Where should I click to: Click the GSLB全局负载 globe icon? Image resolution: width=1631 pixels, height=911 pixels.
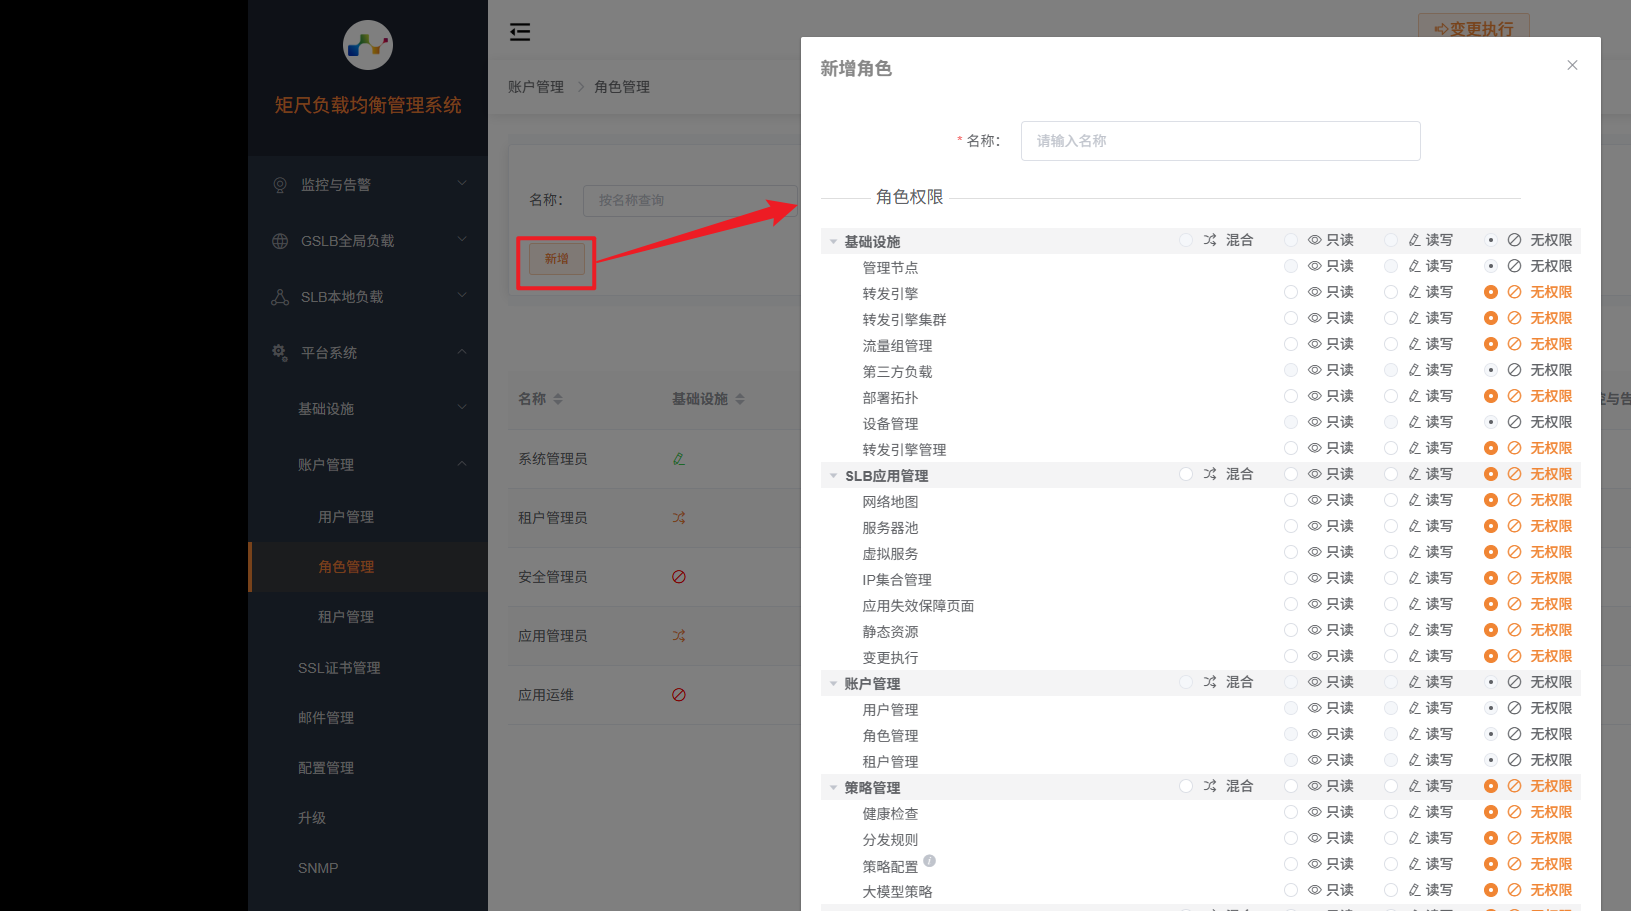[x=280, y=240]
